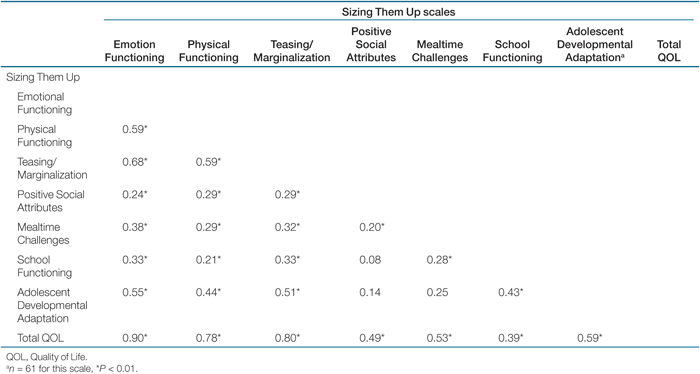Click the Adolescent Developmental Adaptation column header
The width and height of the screenshot is (700, 374).
595,45
